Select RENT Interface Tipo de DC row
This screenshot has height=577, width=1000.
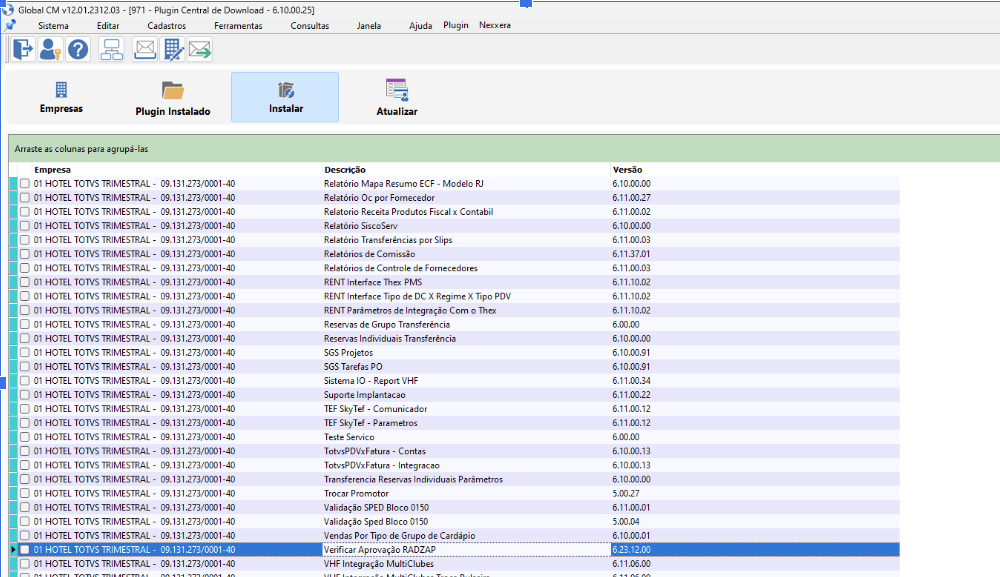454,296
